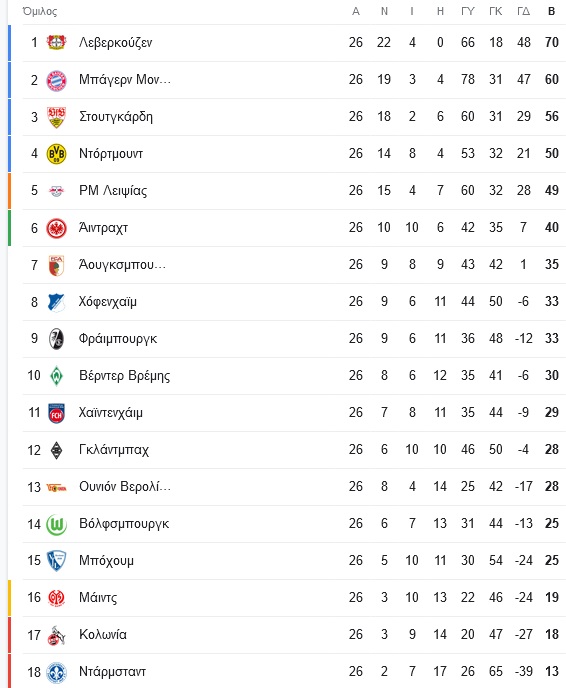566x688 pixels.
Task: Click the ΓΔ goal difference header
Action: (x=523, y=11)
